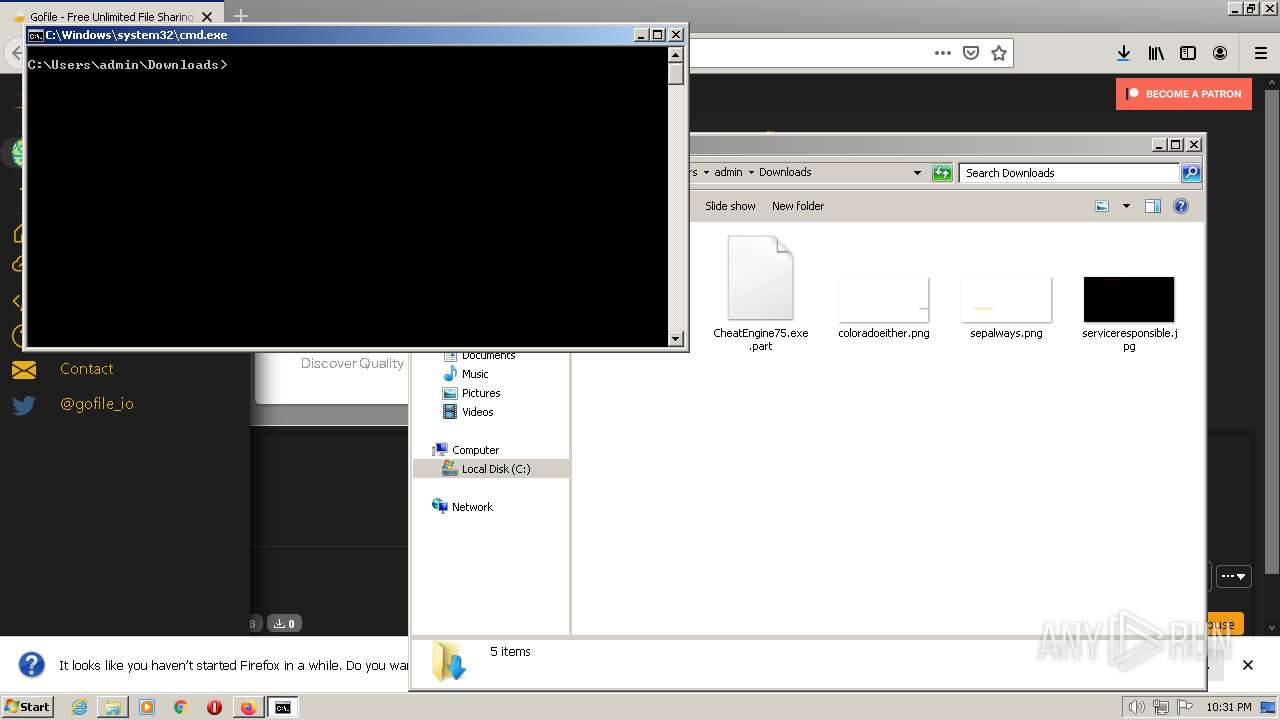Open Firefox hamburger menu
1280x720 pixels.
(1261, 53)
